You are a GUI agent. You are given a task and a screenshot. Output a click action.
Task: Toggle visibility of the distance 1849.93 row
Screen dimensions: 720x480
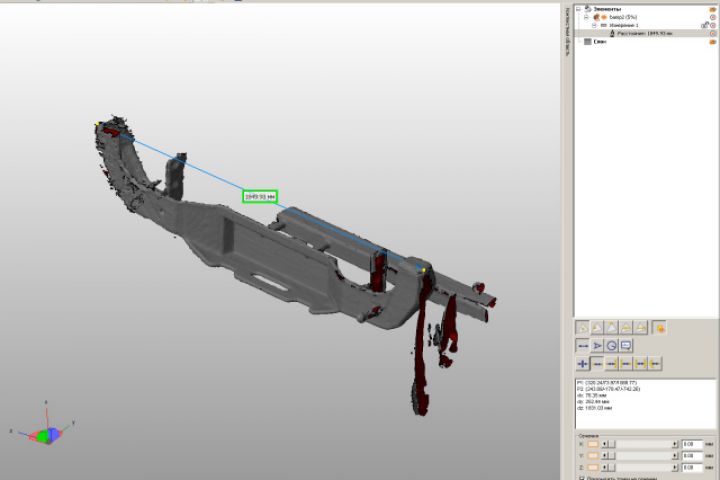tap(713, 34)
